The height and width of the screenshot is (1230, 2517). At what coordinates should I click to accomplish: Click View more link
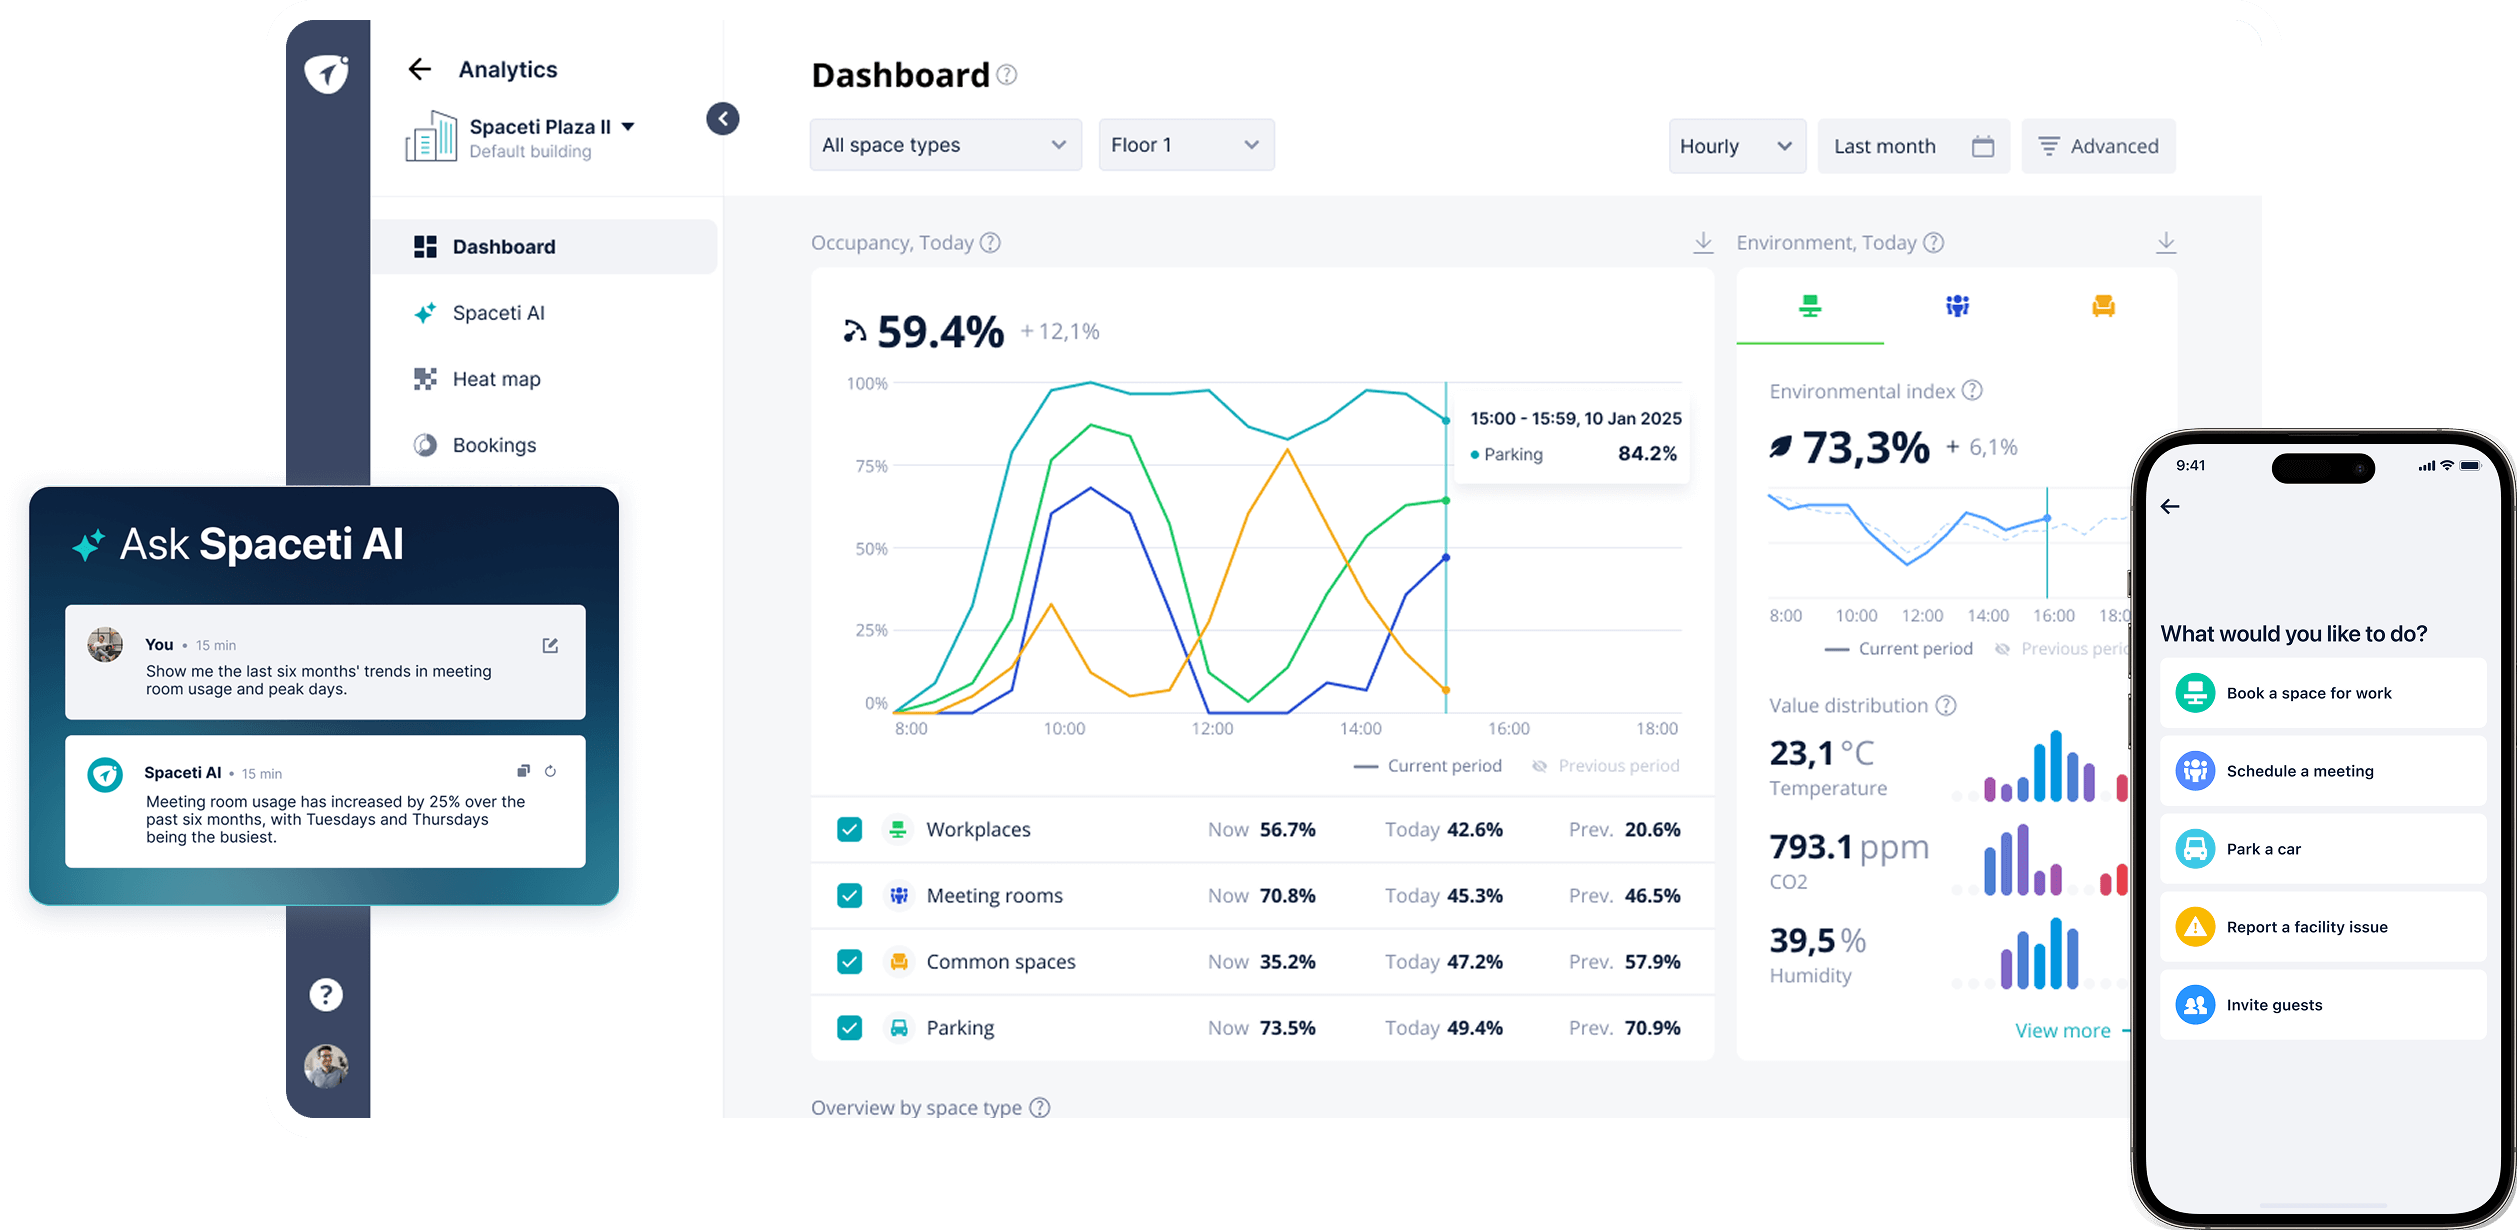(x=2063, y=1031)
